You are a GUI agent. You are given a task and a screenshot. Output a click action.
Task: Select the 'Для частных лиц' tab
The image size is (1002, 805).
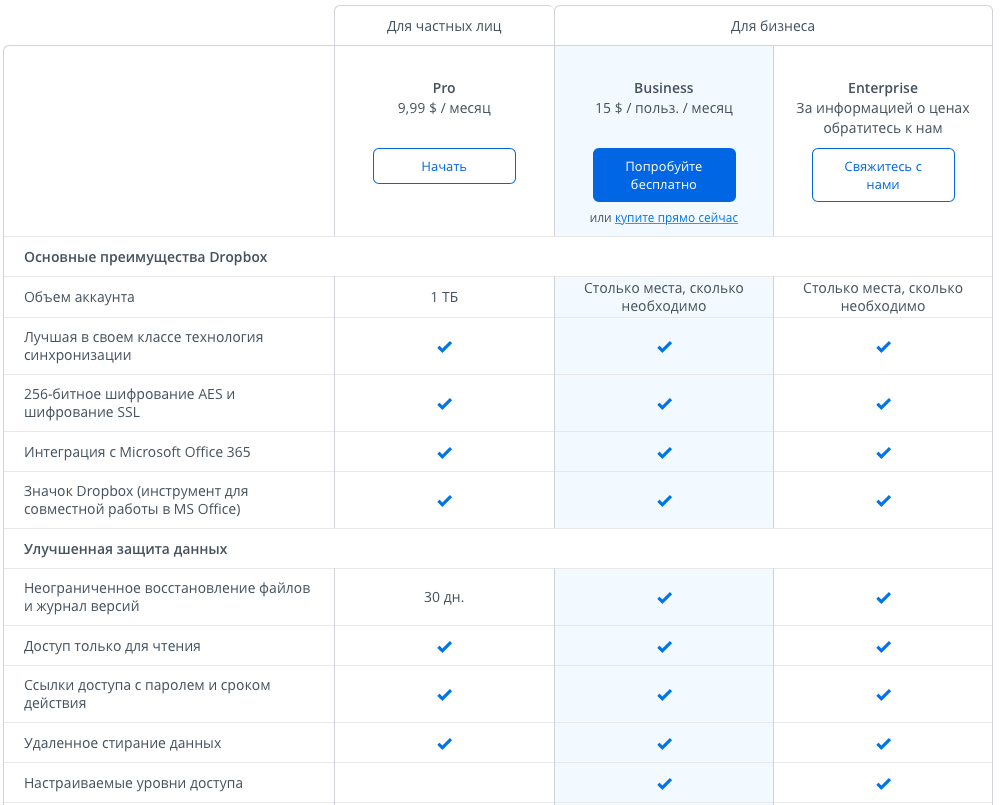point(444,26)
